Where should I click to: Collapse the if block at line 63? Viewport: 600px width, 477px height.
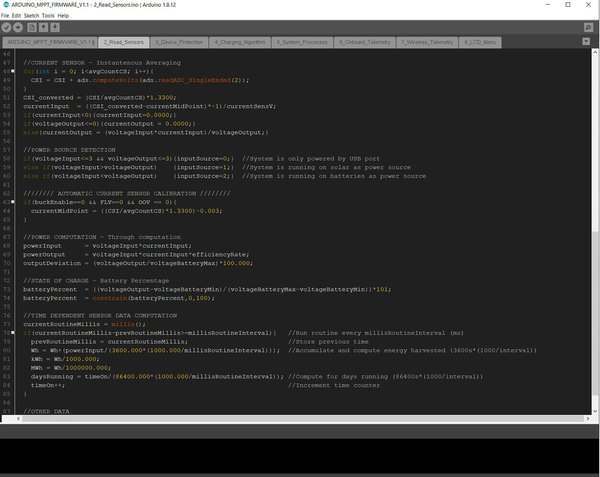(x=13, y=202)
